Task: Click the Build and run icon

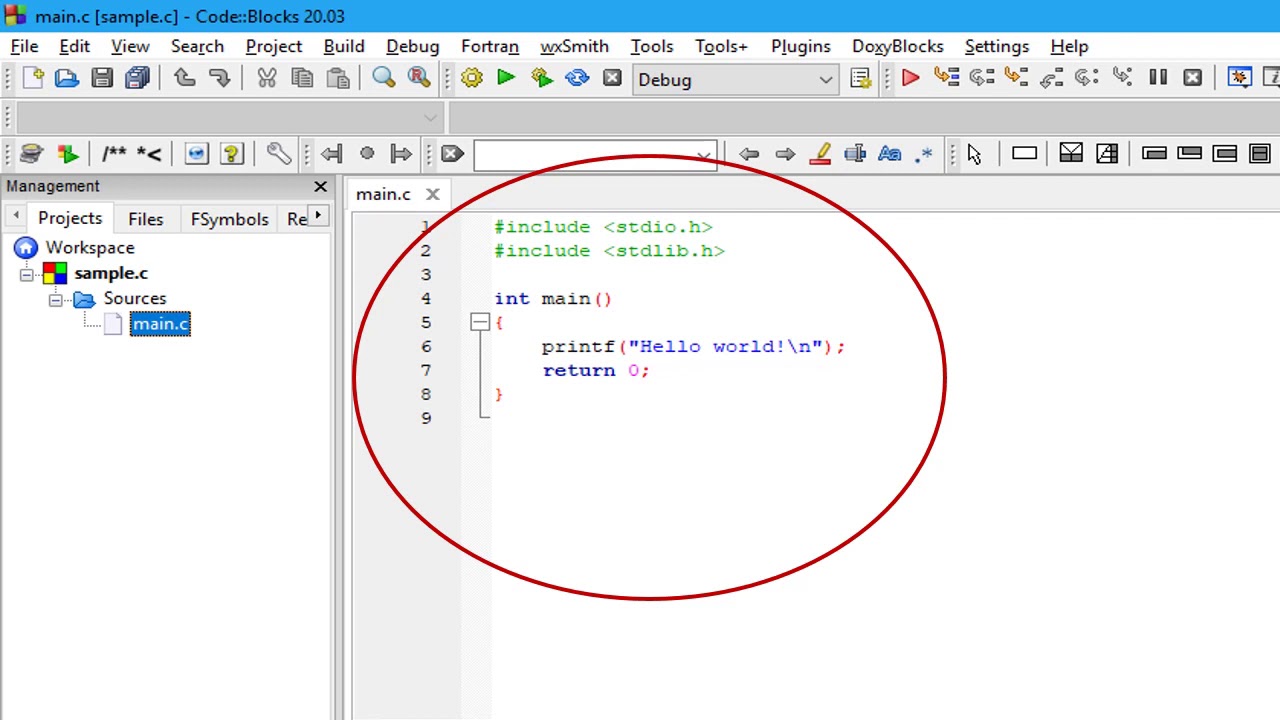Action: [x=542, y=79]
